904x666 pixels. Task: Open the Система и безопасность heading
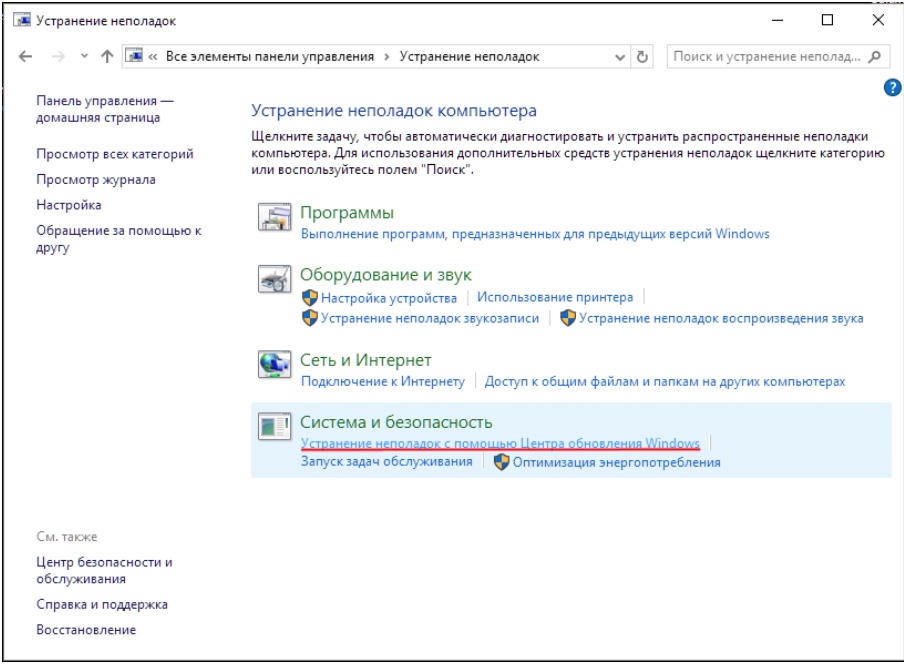396,423
